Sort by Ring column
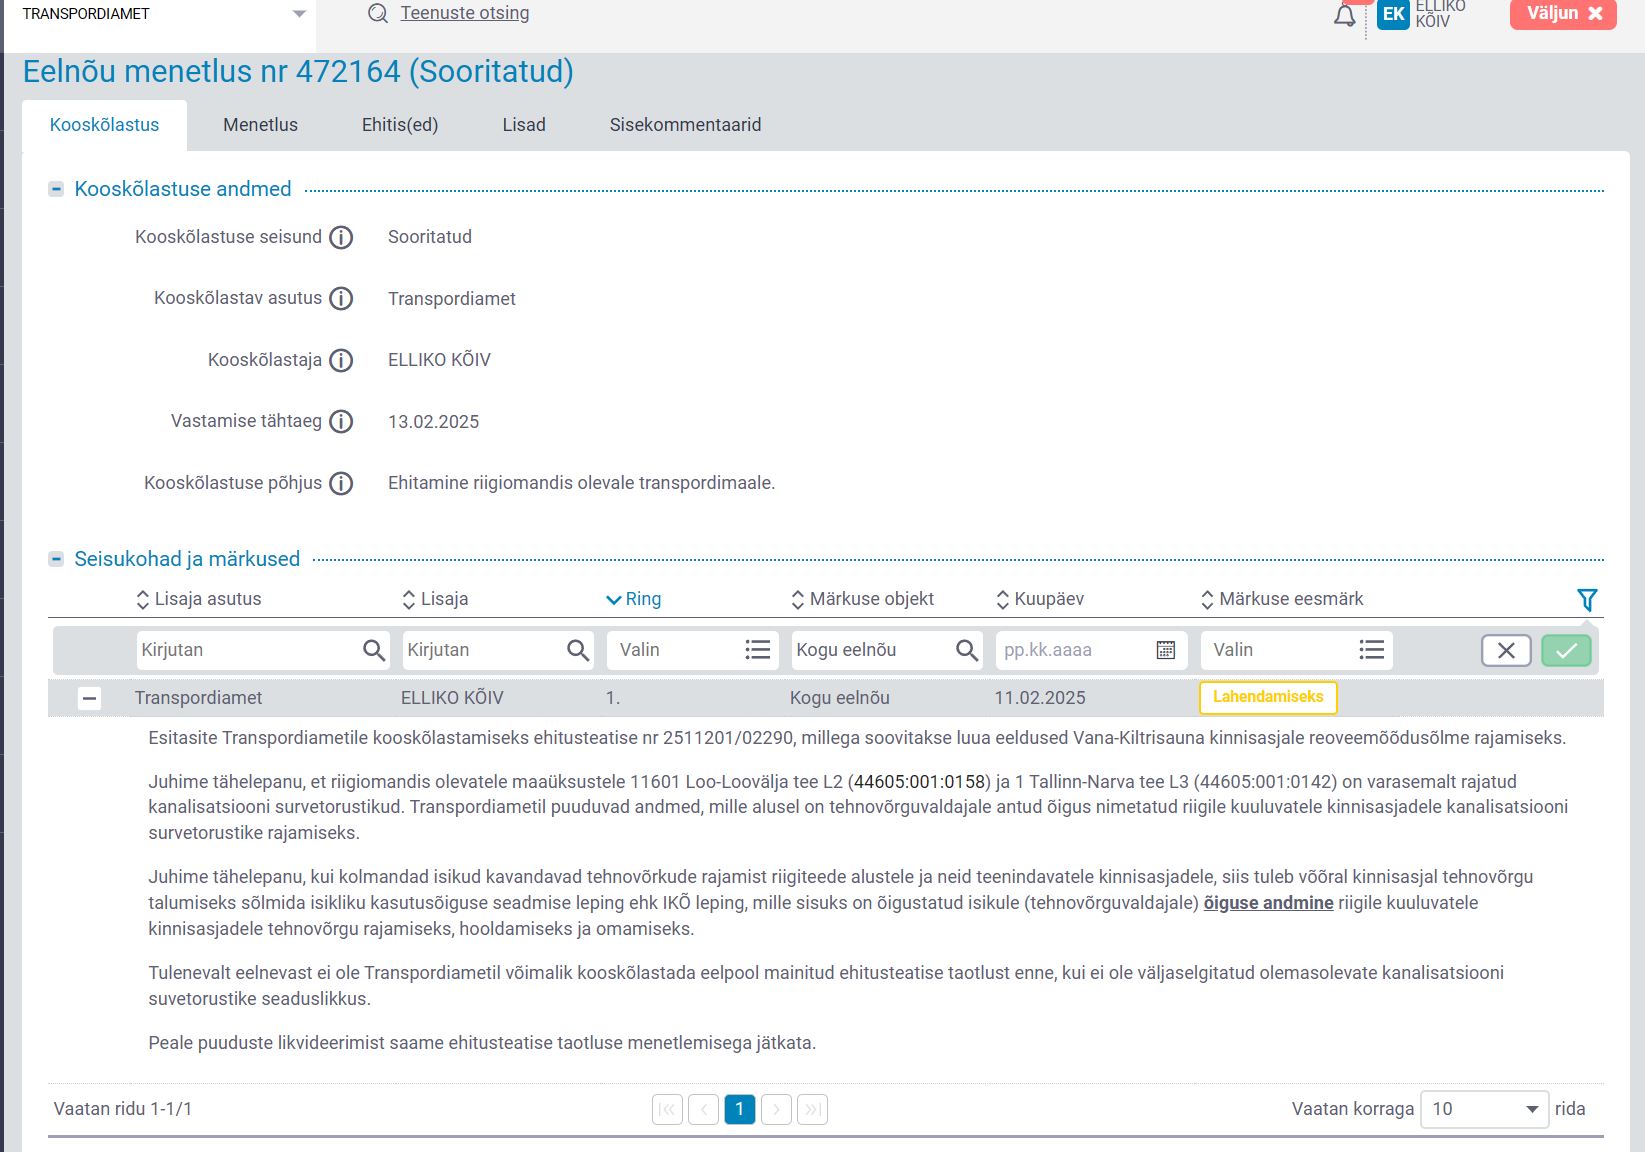This screenshot has height=1152, width=1645. click(x=633, y=599)
